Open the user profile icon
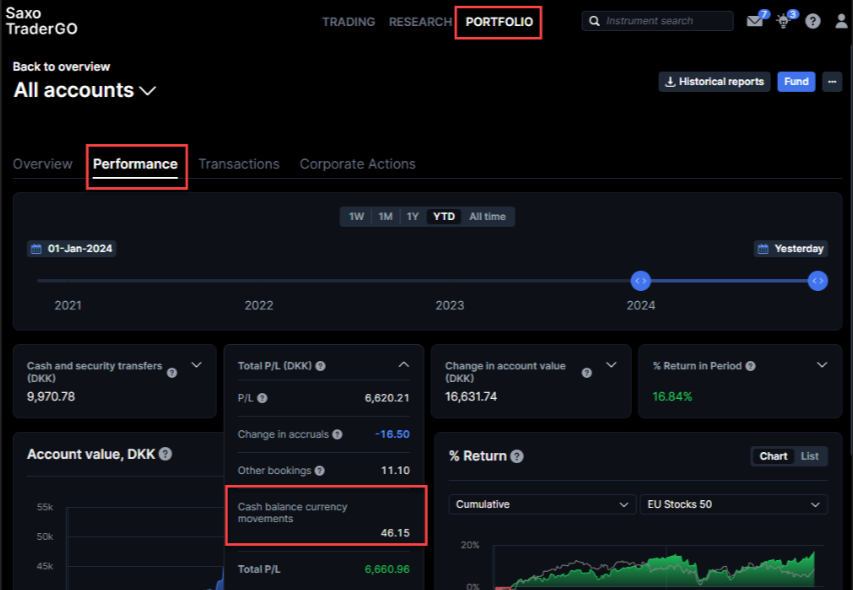 841,21
